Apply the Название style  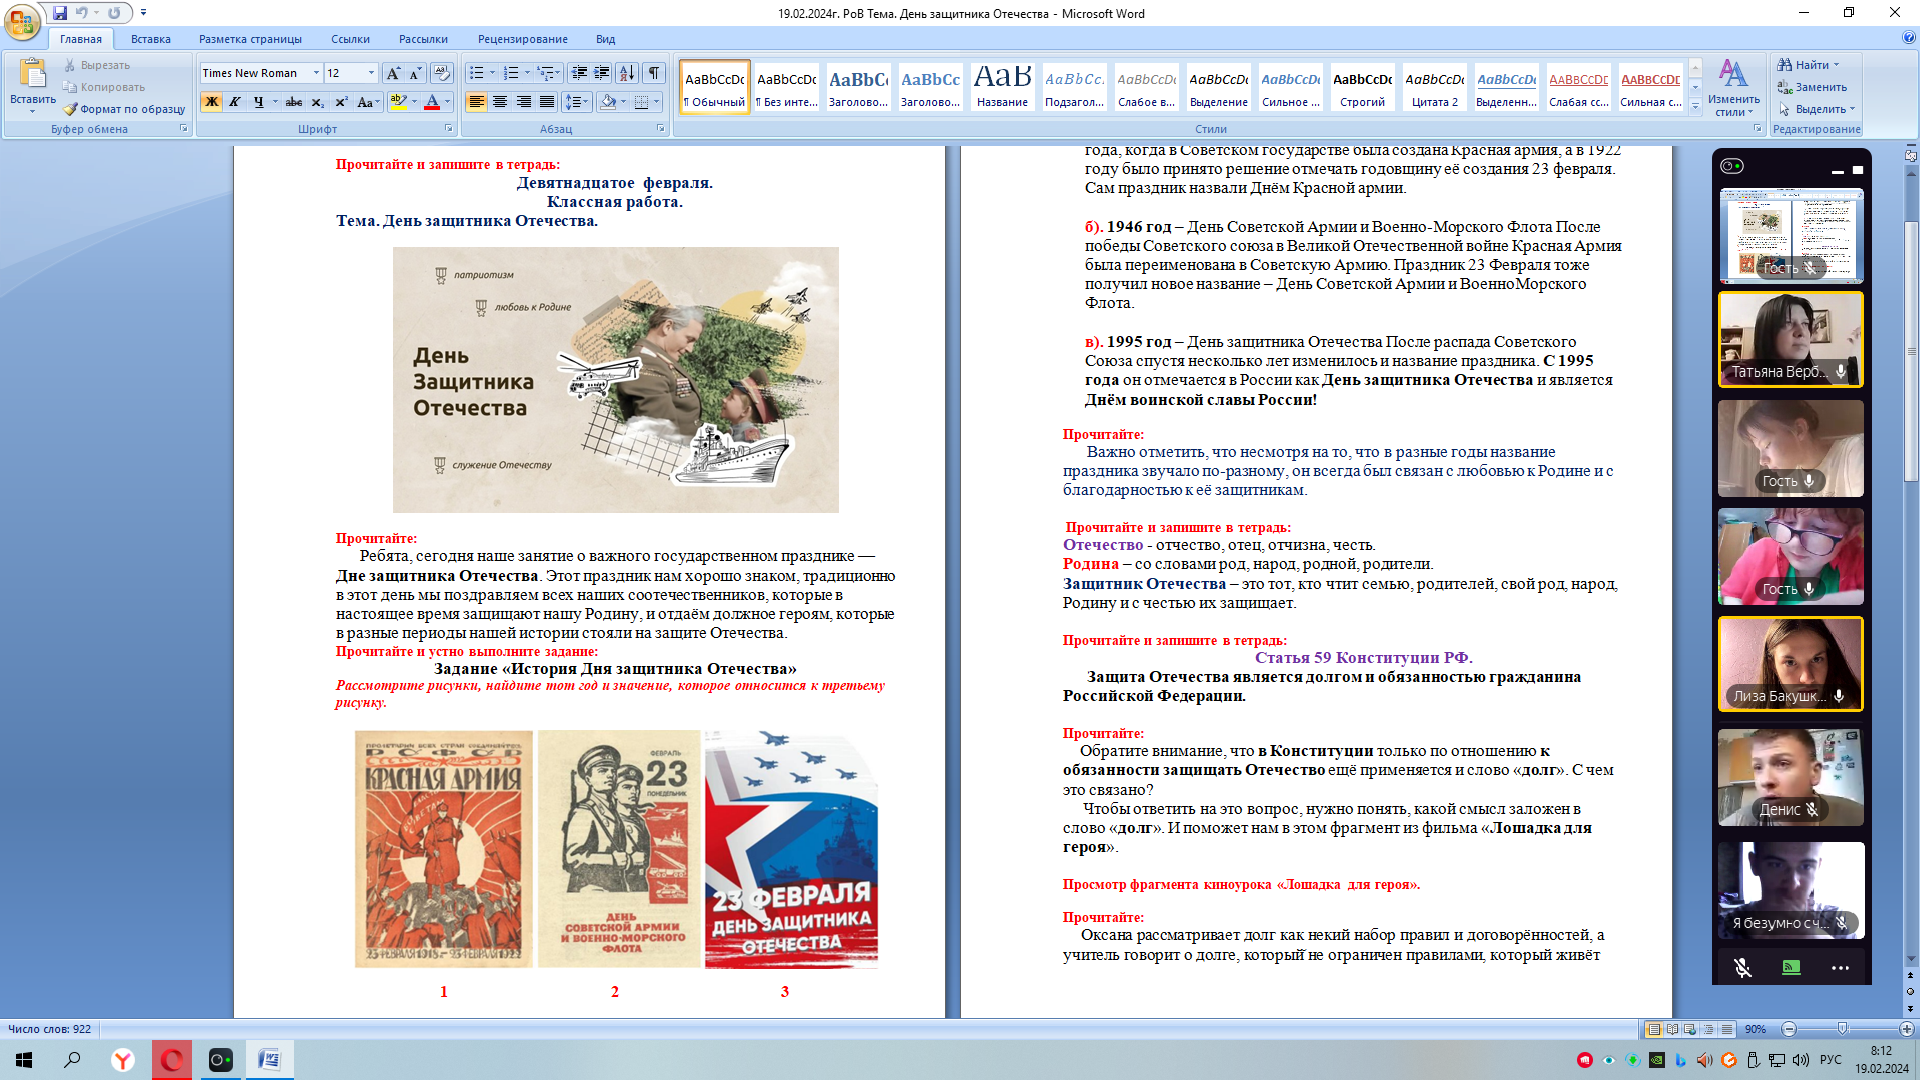(x=1002, y=87)
